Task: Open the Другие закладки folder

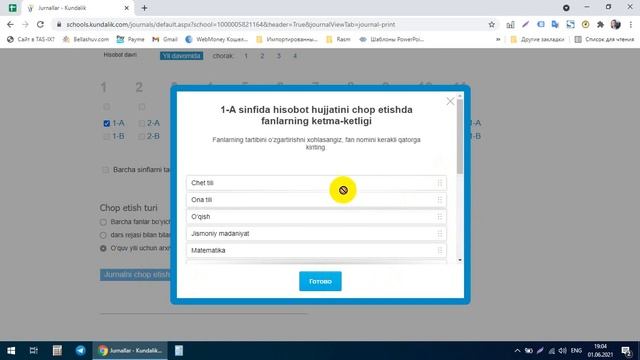Action: pyautogui.click(x=537, y=39)
